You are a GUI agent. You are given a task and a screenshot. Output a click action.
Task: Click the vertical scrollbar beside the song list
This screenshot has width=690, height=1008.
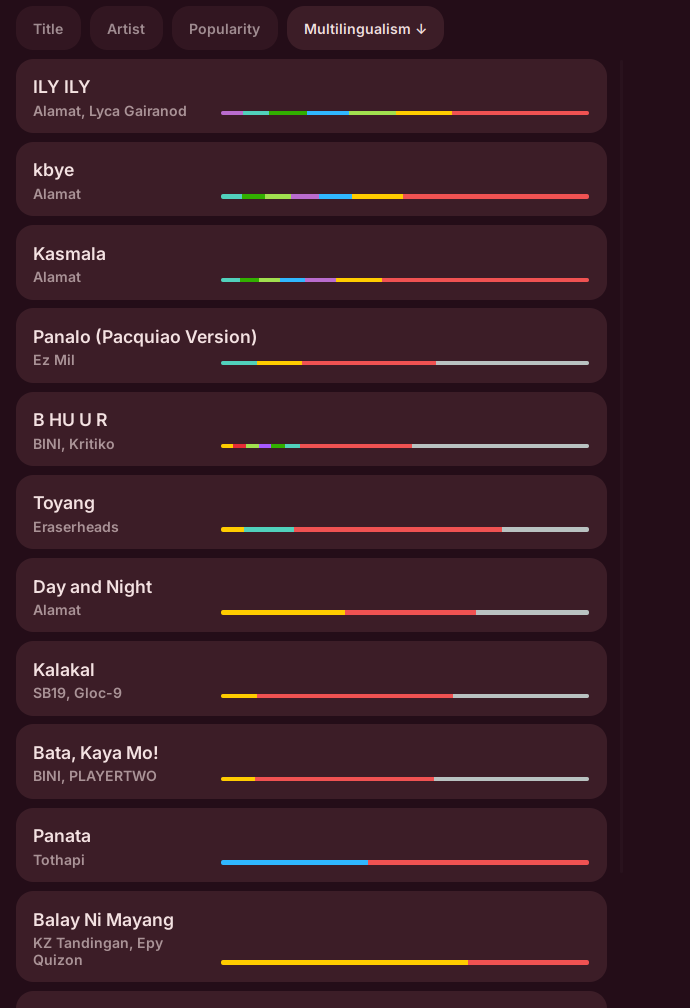[x=621, y=400]
